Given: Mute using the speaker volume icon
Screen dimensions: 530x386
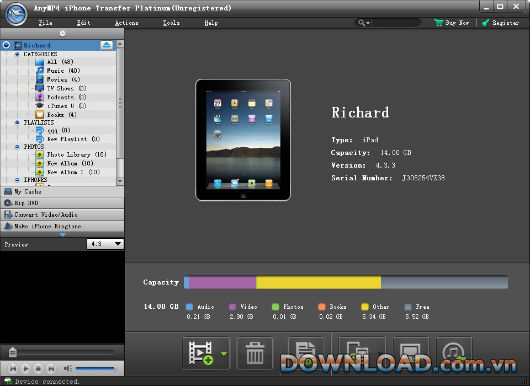Looking at the screenshot, I should click(68, 368).
